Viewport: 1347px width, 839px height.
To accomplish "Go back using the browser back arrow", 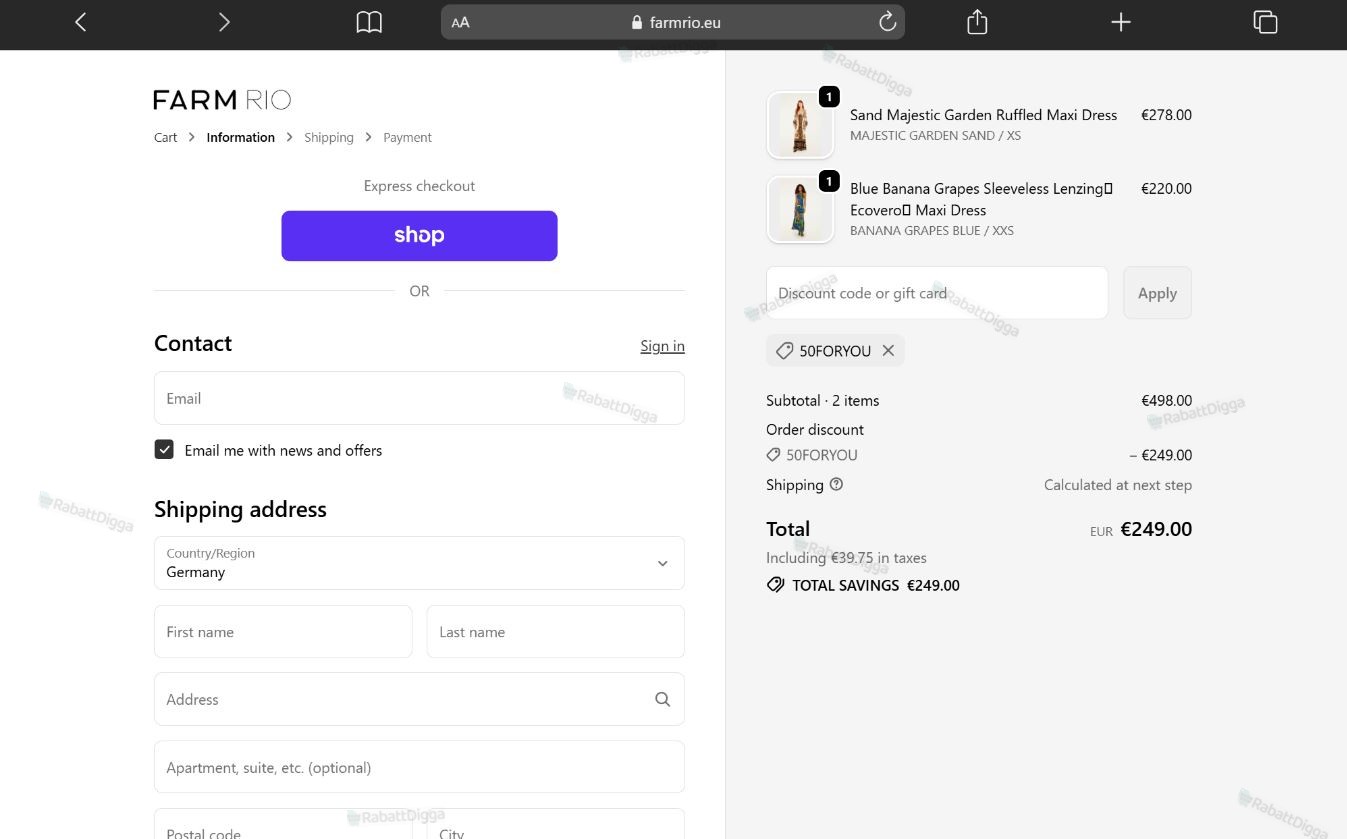I will 81,22.
